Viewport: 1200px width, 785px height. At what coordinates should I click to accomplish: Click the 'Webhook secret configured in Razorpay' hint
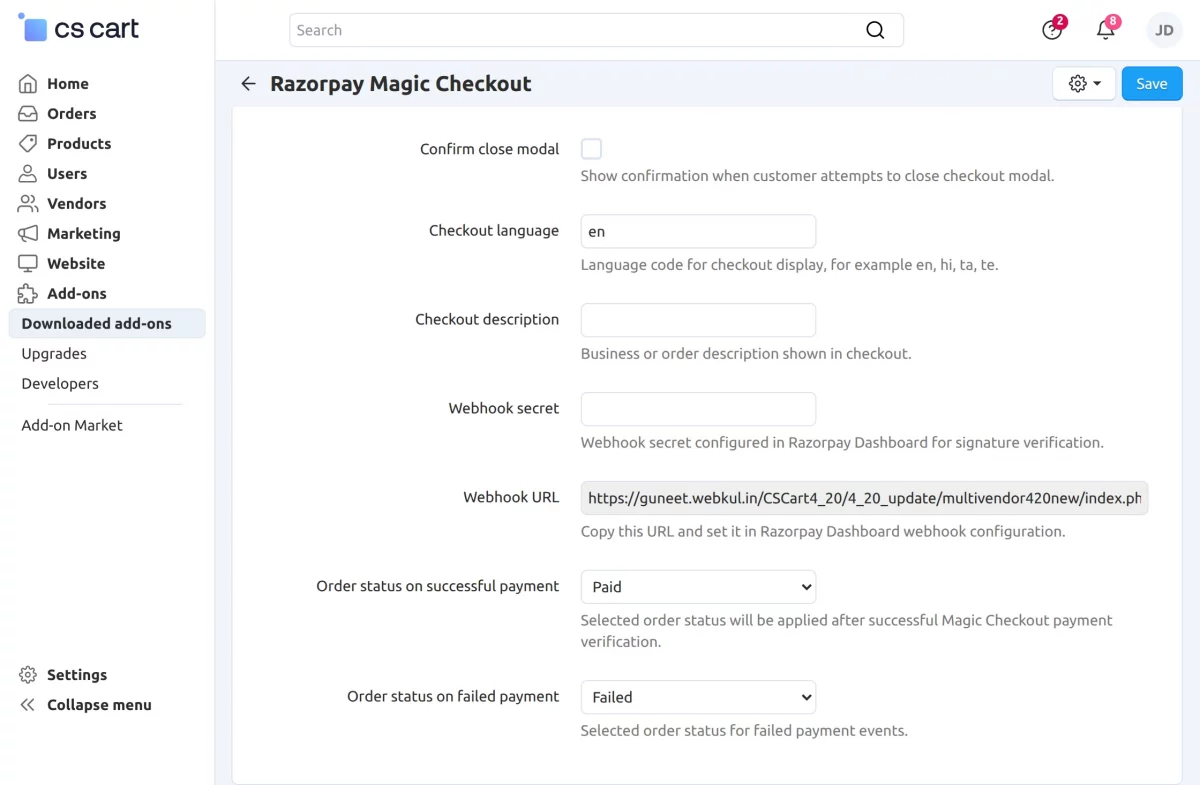842,443
